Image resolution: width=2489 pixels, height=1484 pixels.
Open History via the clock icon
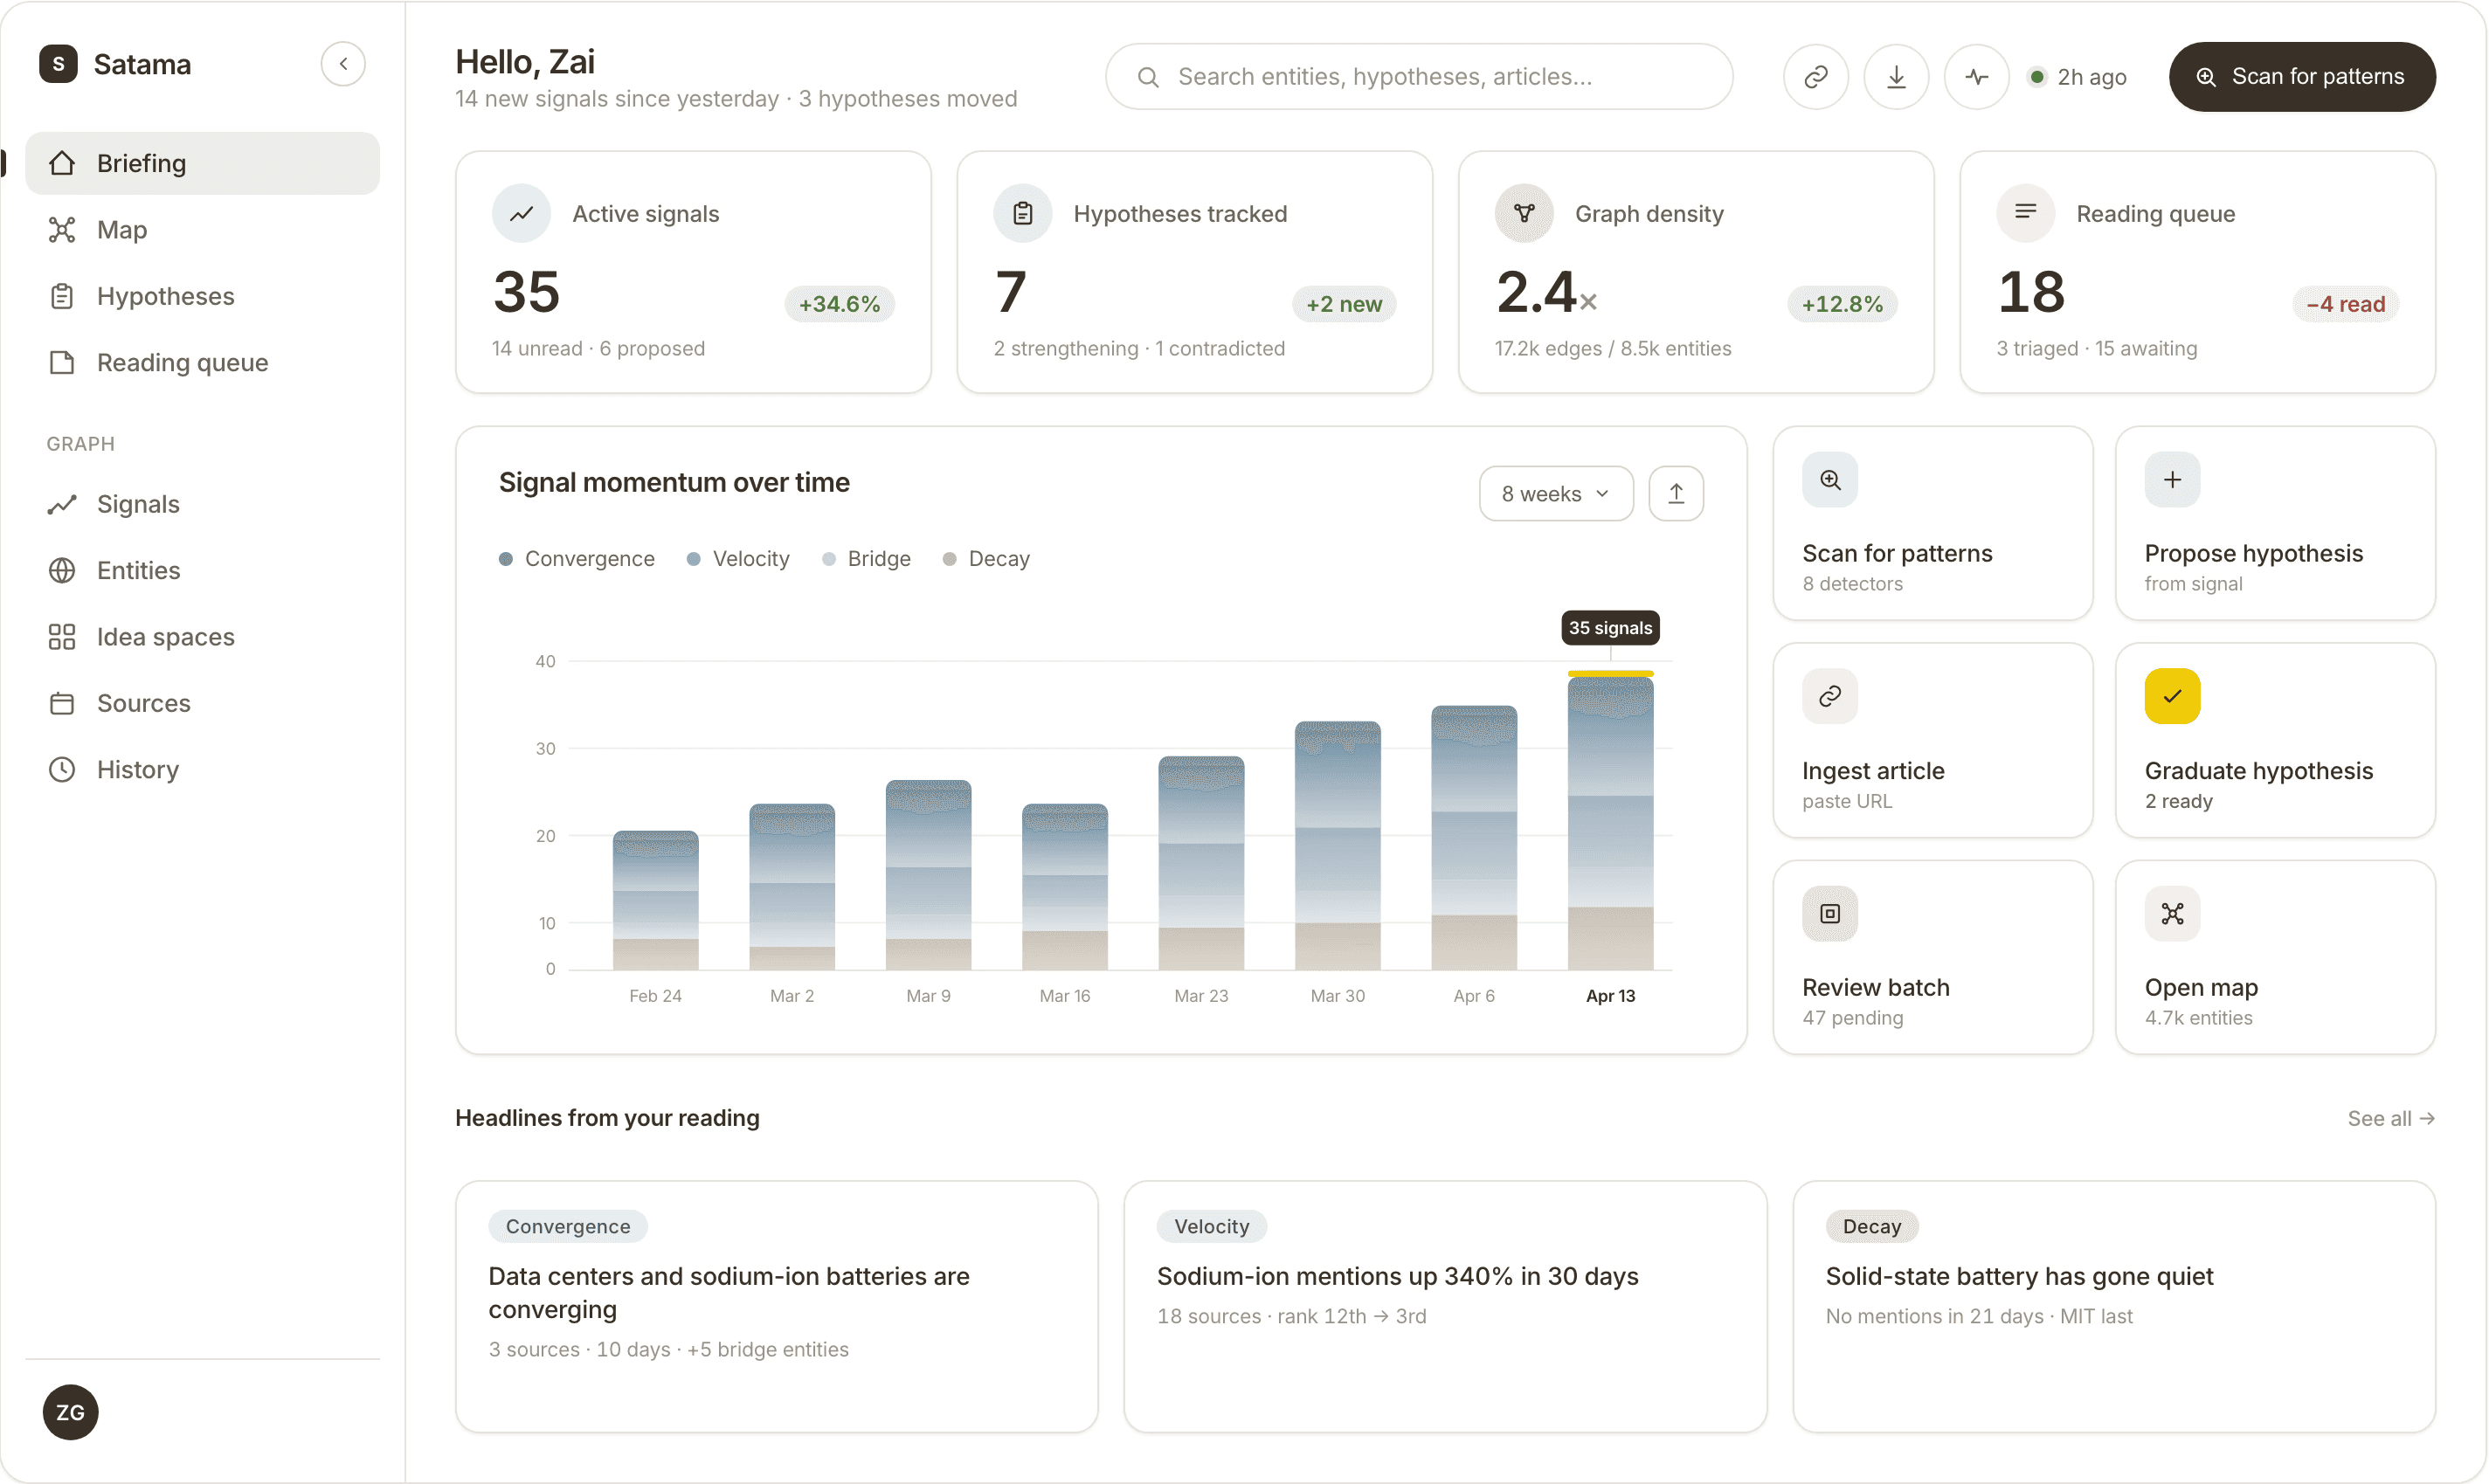tap(61, 769)
